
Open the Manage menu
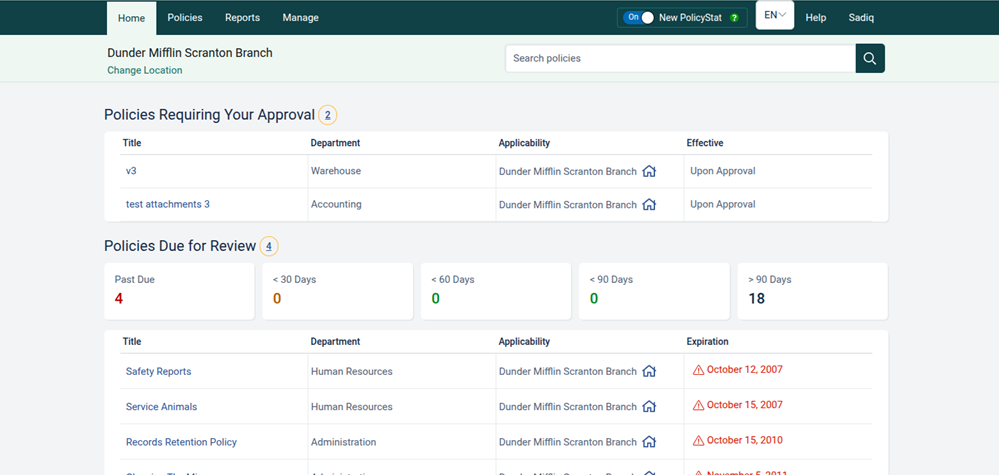pos(300,18)
